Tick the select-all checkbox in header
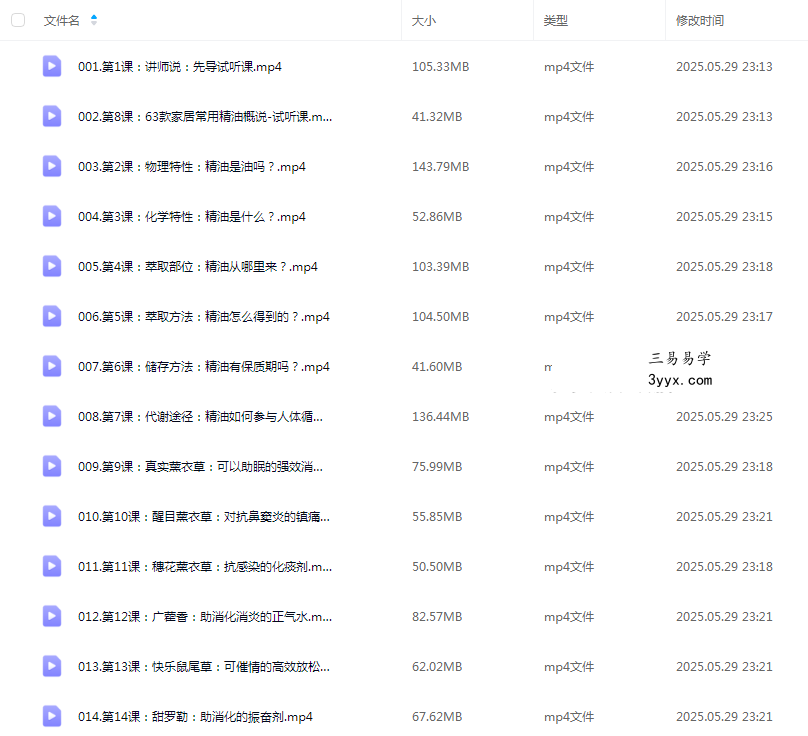The image size is (808, 736). [18, 20]
